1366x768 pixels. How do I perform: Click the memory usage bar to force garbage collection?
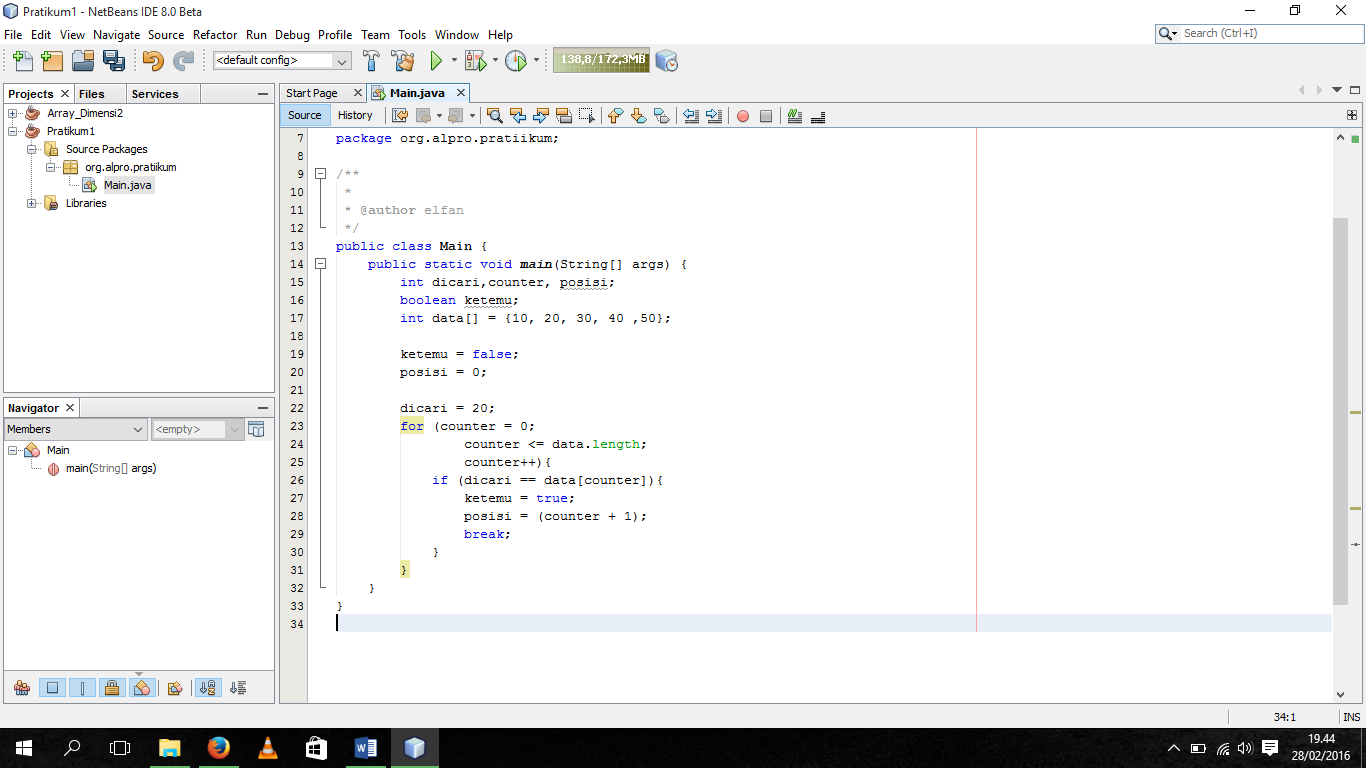pos(600,60)
